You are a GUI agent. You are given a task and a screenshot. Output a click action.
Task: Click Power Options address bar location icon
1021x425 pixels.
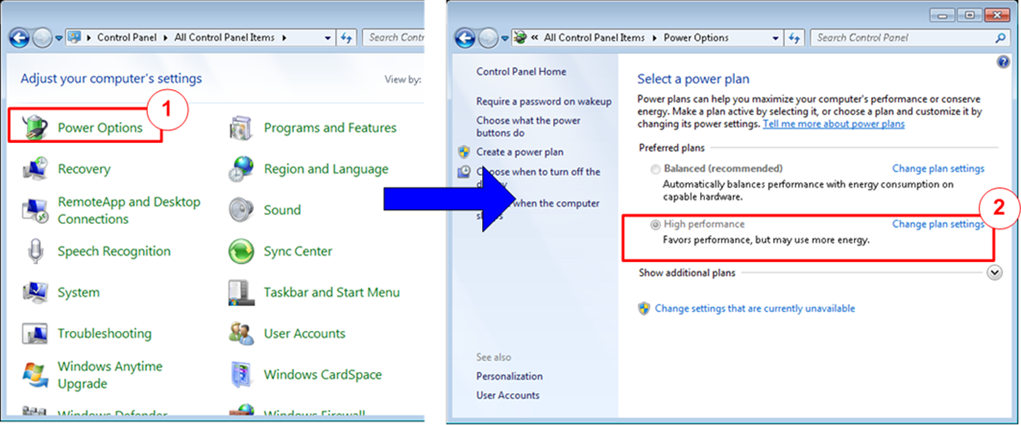click(x=520, y=38)
